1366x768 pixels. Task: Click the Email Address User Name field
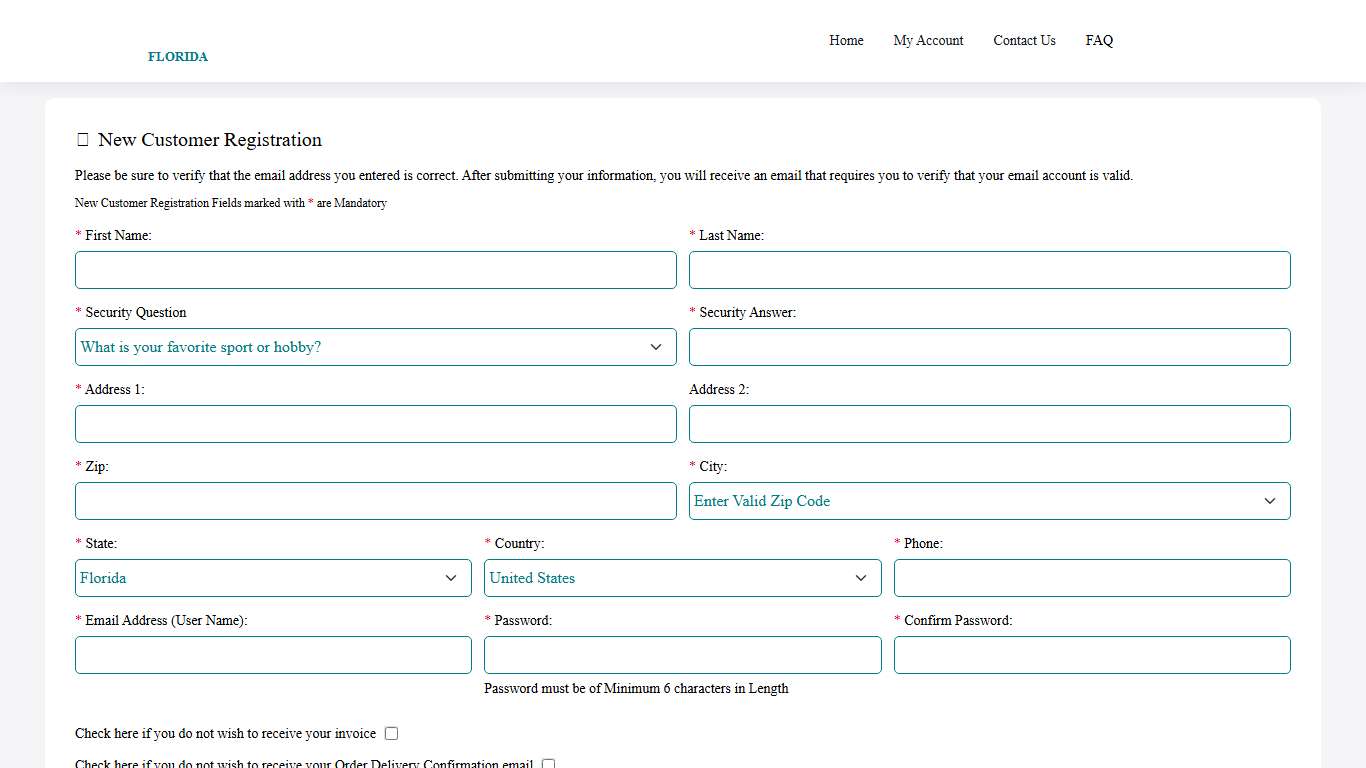272,655
